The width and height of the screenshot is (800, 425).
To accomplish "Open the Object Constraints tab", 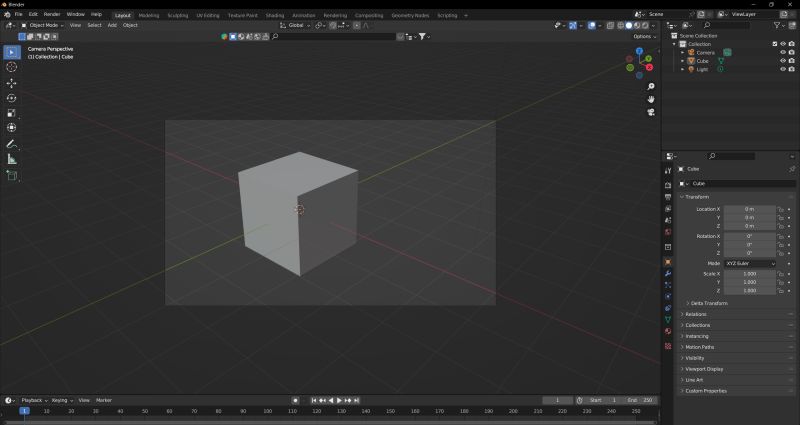I will coord(668,308).
